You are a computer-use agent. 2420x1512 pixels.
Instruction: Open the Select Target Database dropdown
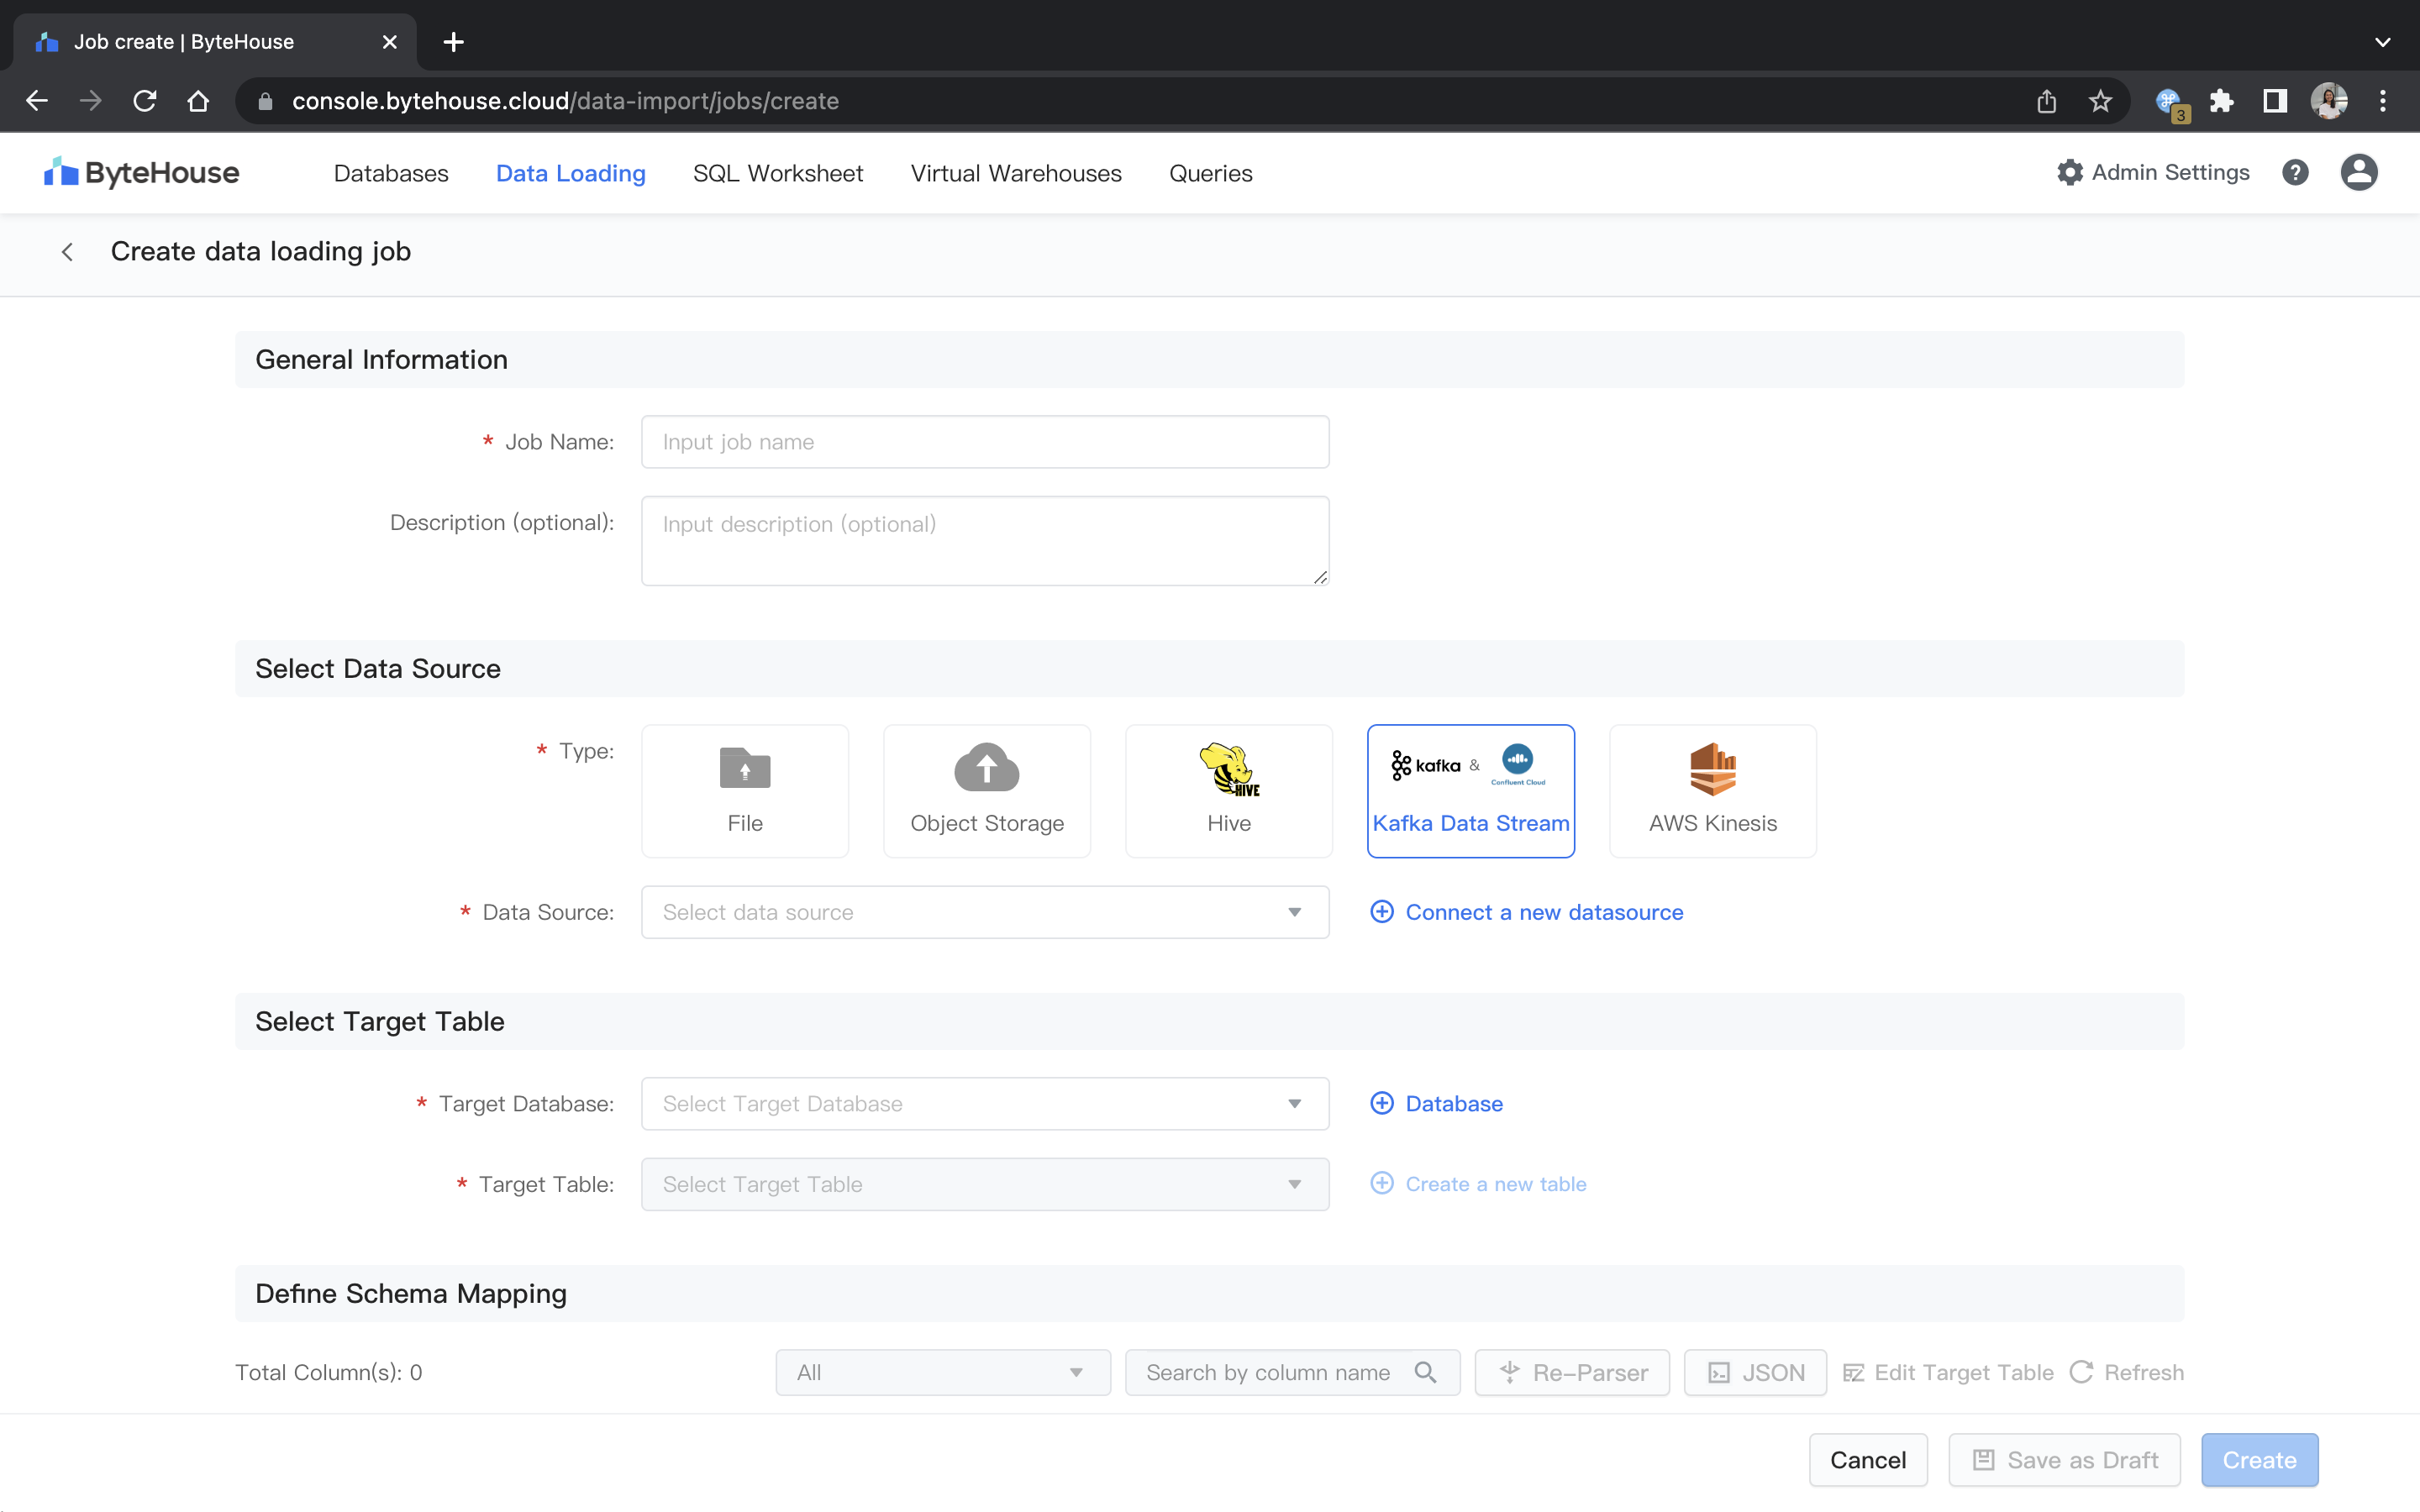[x=984, y=1104]
